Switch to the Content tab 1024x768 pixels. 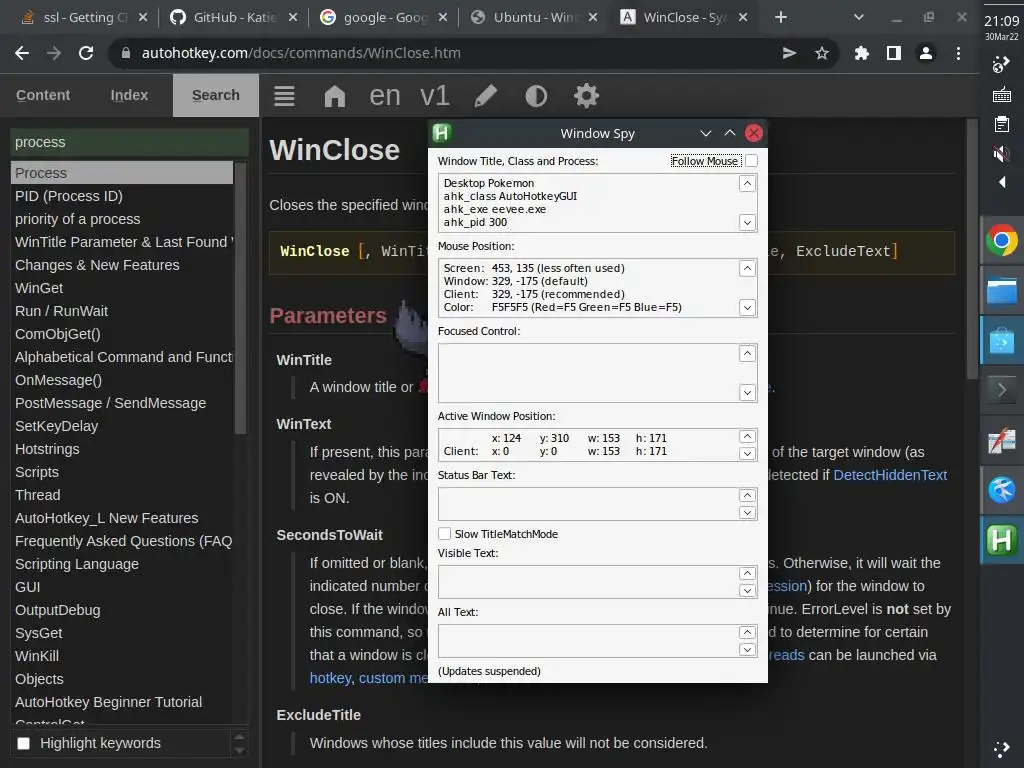tap(42, 95)
